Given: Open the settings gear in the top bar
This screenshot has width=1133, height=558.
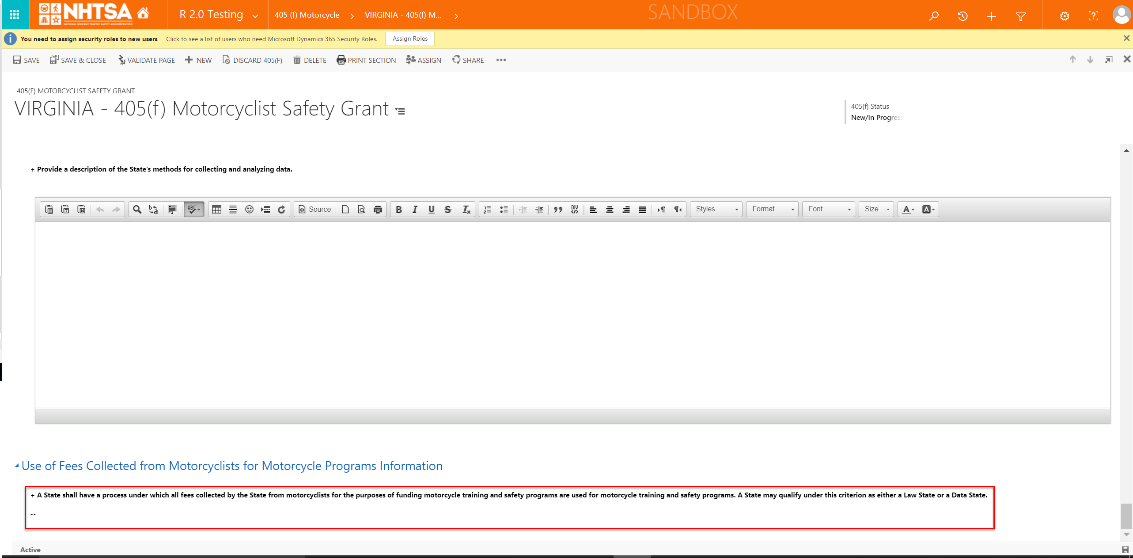Looking at the screenshot, I should 1064,16.
